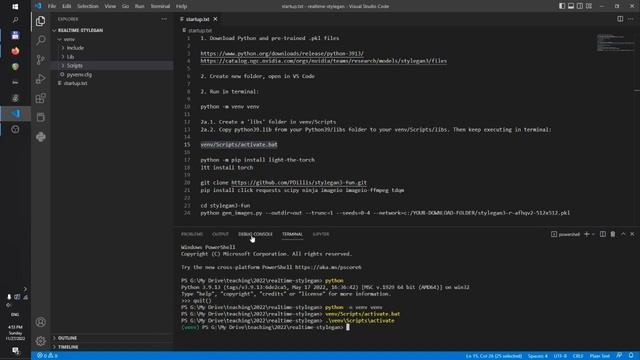Image resolution: width=640 pixels, height=360 pixels.
Task: Open the Explorer view in activity bar
Action: 40,21
